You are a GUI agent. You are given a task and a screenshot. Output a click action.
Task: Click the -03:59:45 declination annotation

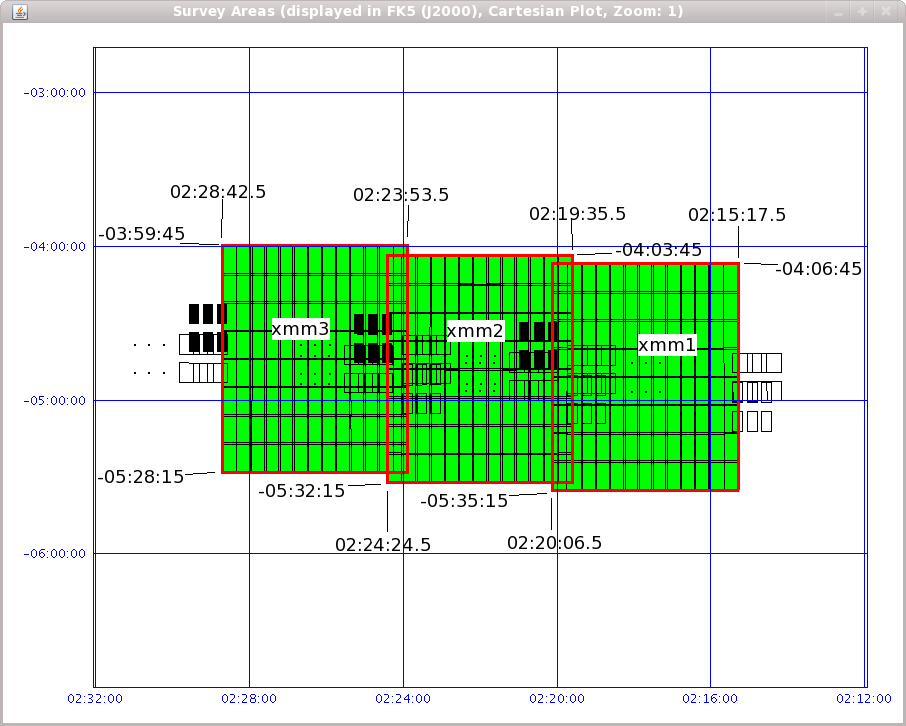point(141,235)
